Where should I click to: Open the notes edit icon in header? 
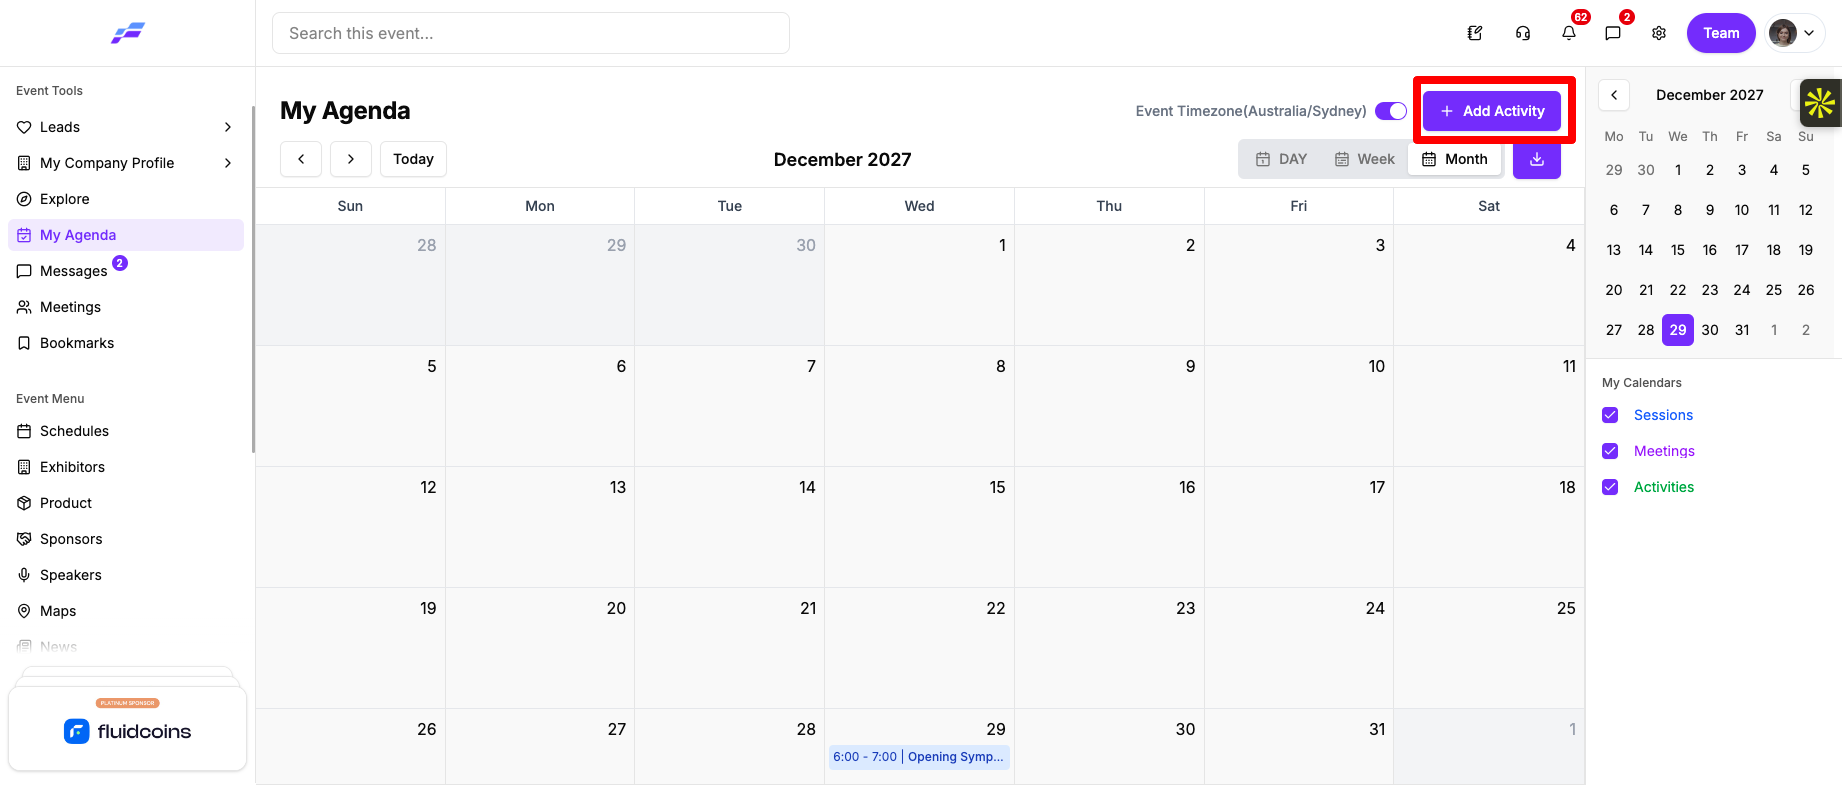coord(1475,33)
